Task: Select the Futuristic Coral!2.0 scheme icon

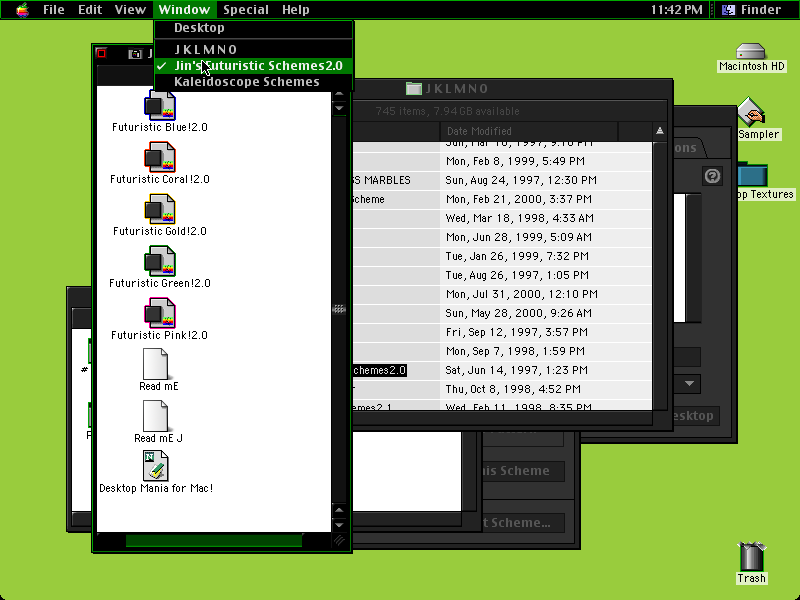Action: (x=160, y=157)
